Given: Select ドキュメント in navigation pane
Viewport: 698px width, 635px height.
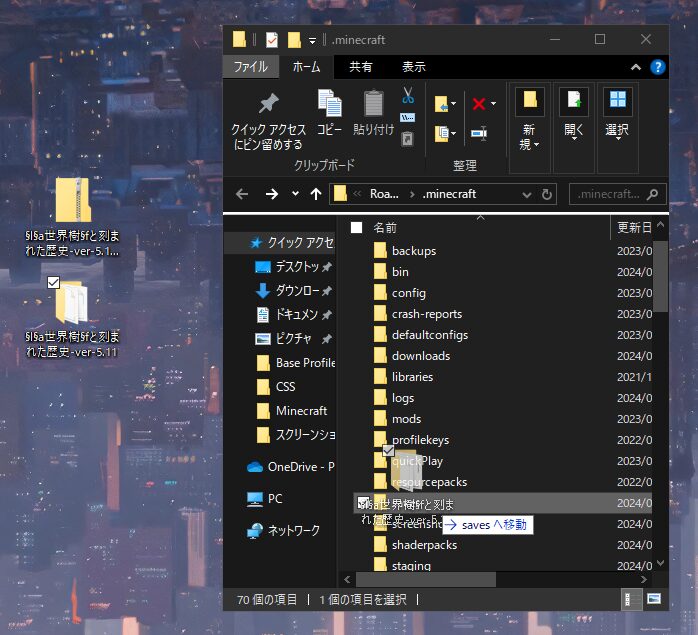Looking at the screenshot, I should (293, 314).
